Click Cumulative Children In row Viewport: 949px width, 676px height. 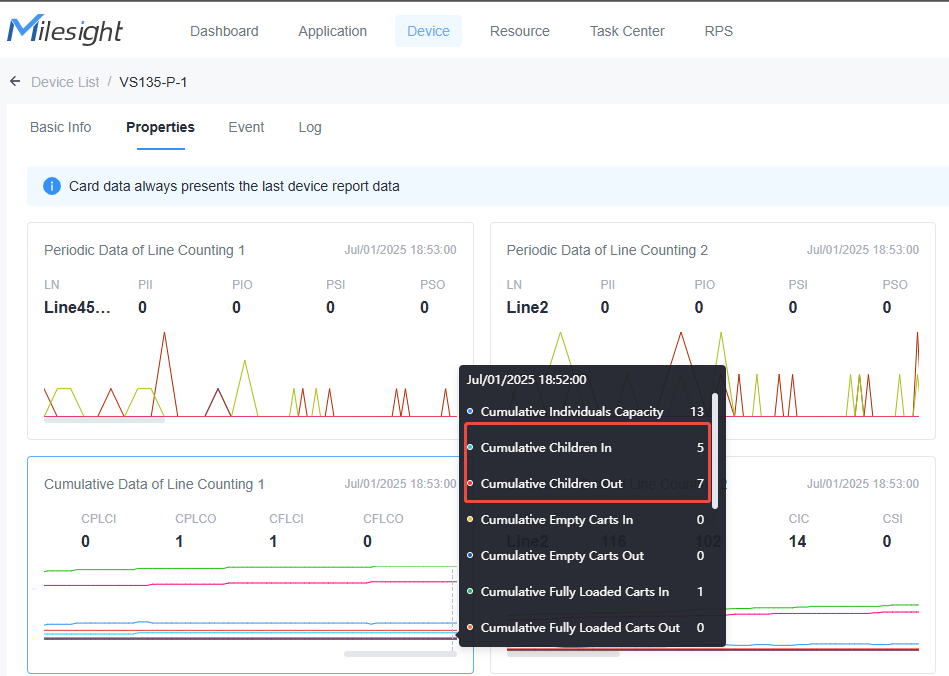tap(586, 447)
